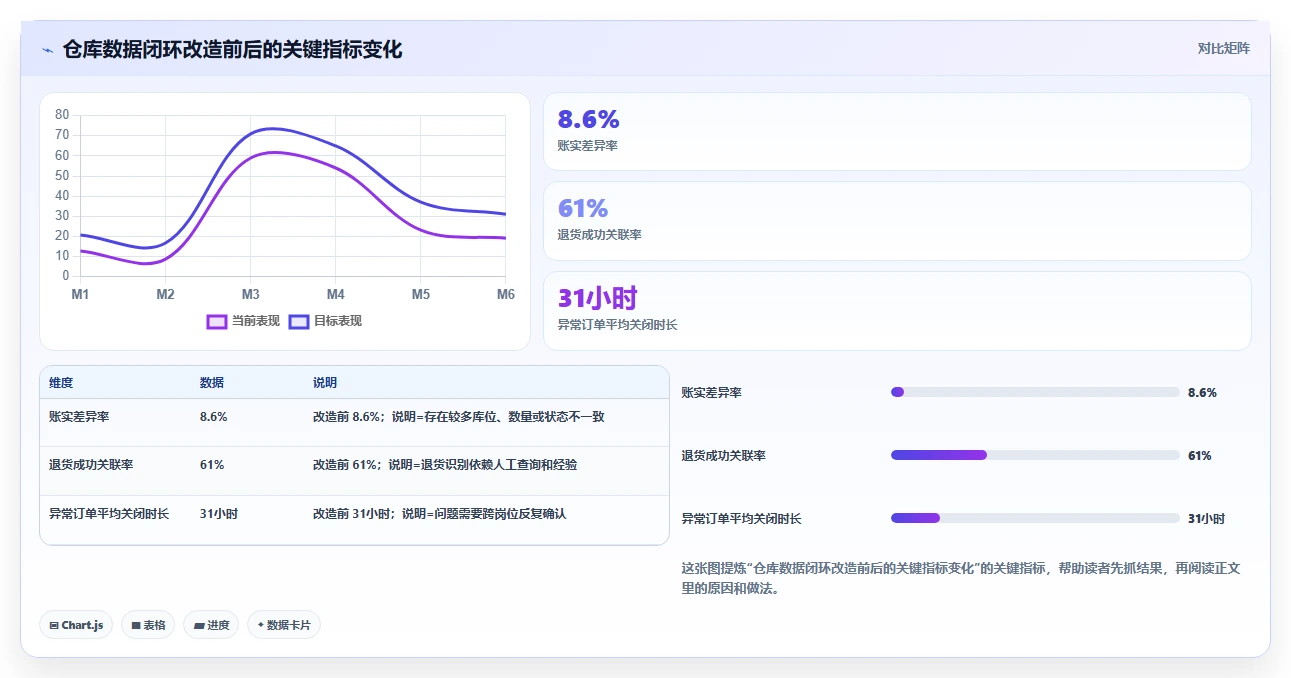
Task: Click the 改造前 61% description cell
Action: pyautogui.click(x=445, y=465)
